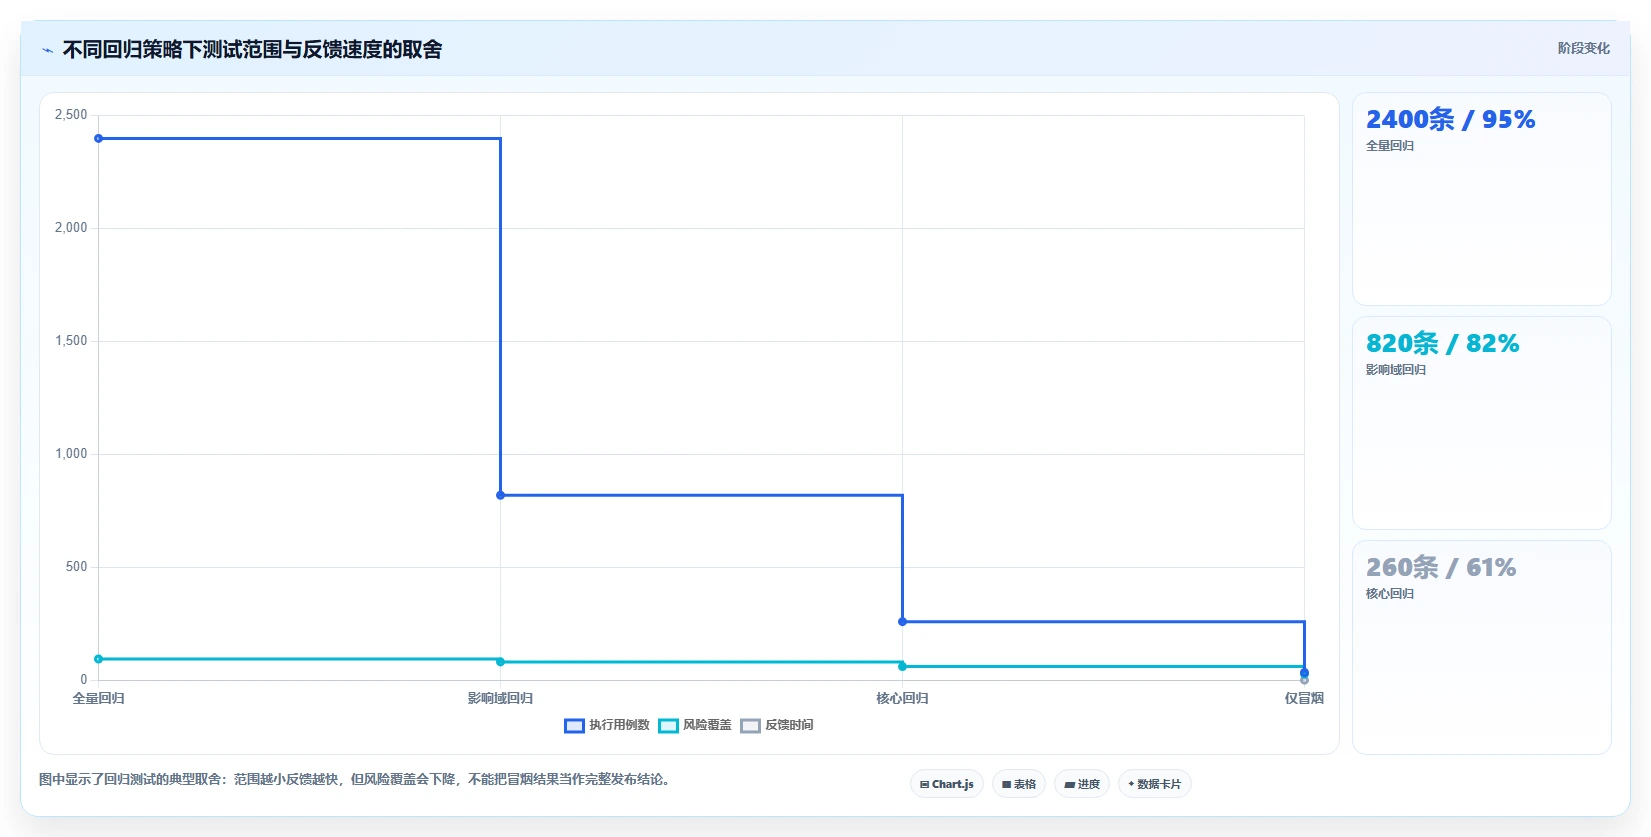Click the 反馈时间 legend label
The image size is (1651, 837).
point(789,725)
